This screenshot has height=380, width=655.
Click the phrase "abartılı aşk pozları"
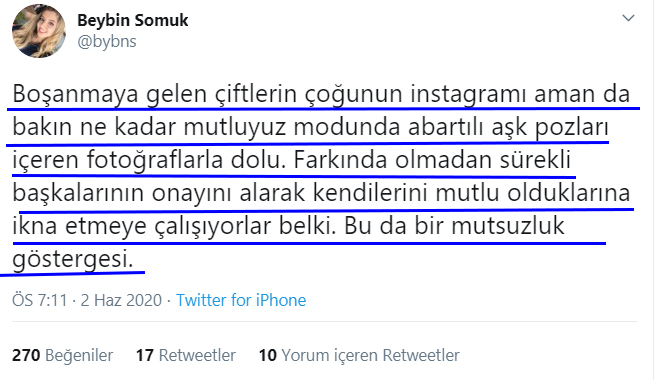tap(508, 127)
